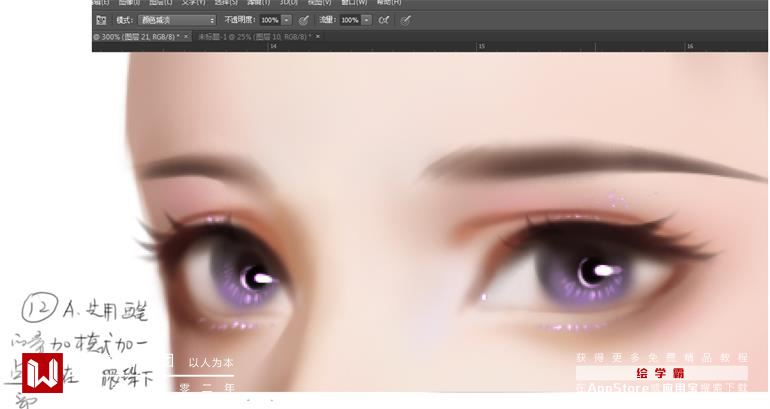
Task: Enable the airbrush mode icon
Action: (x=384, y=20)
